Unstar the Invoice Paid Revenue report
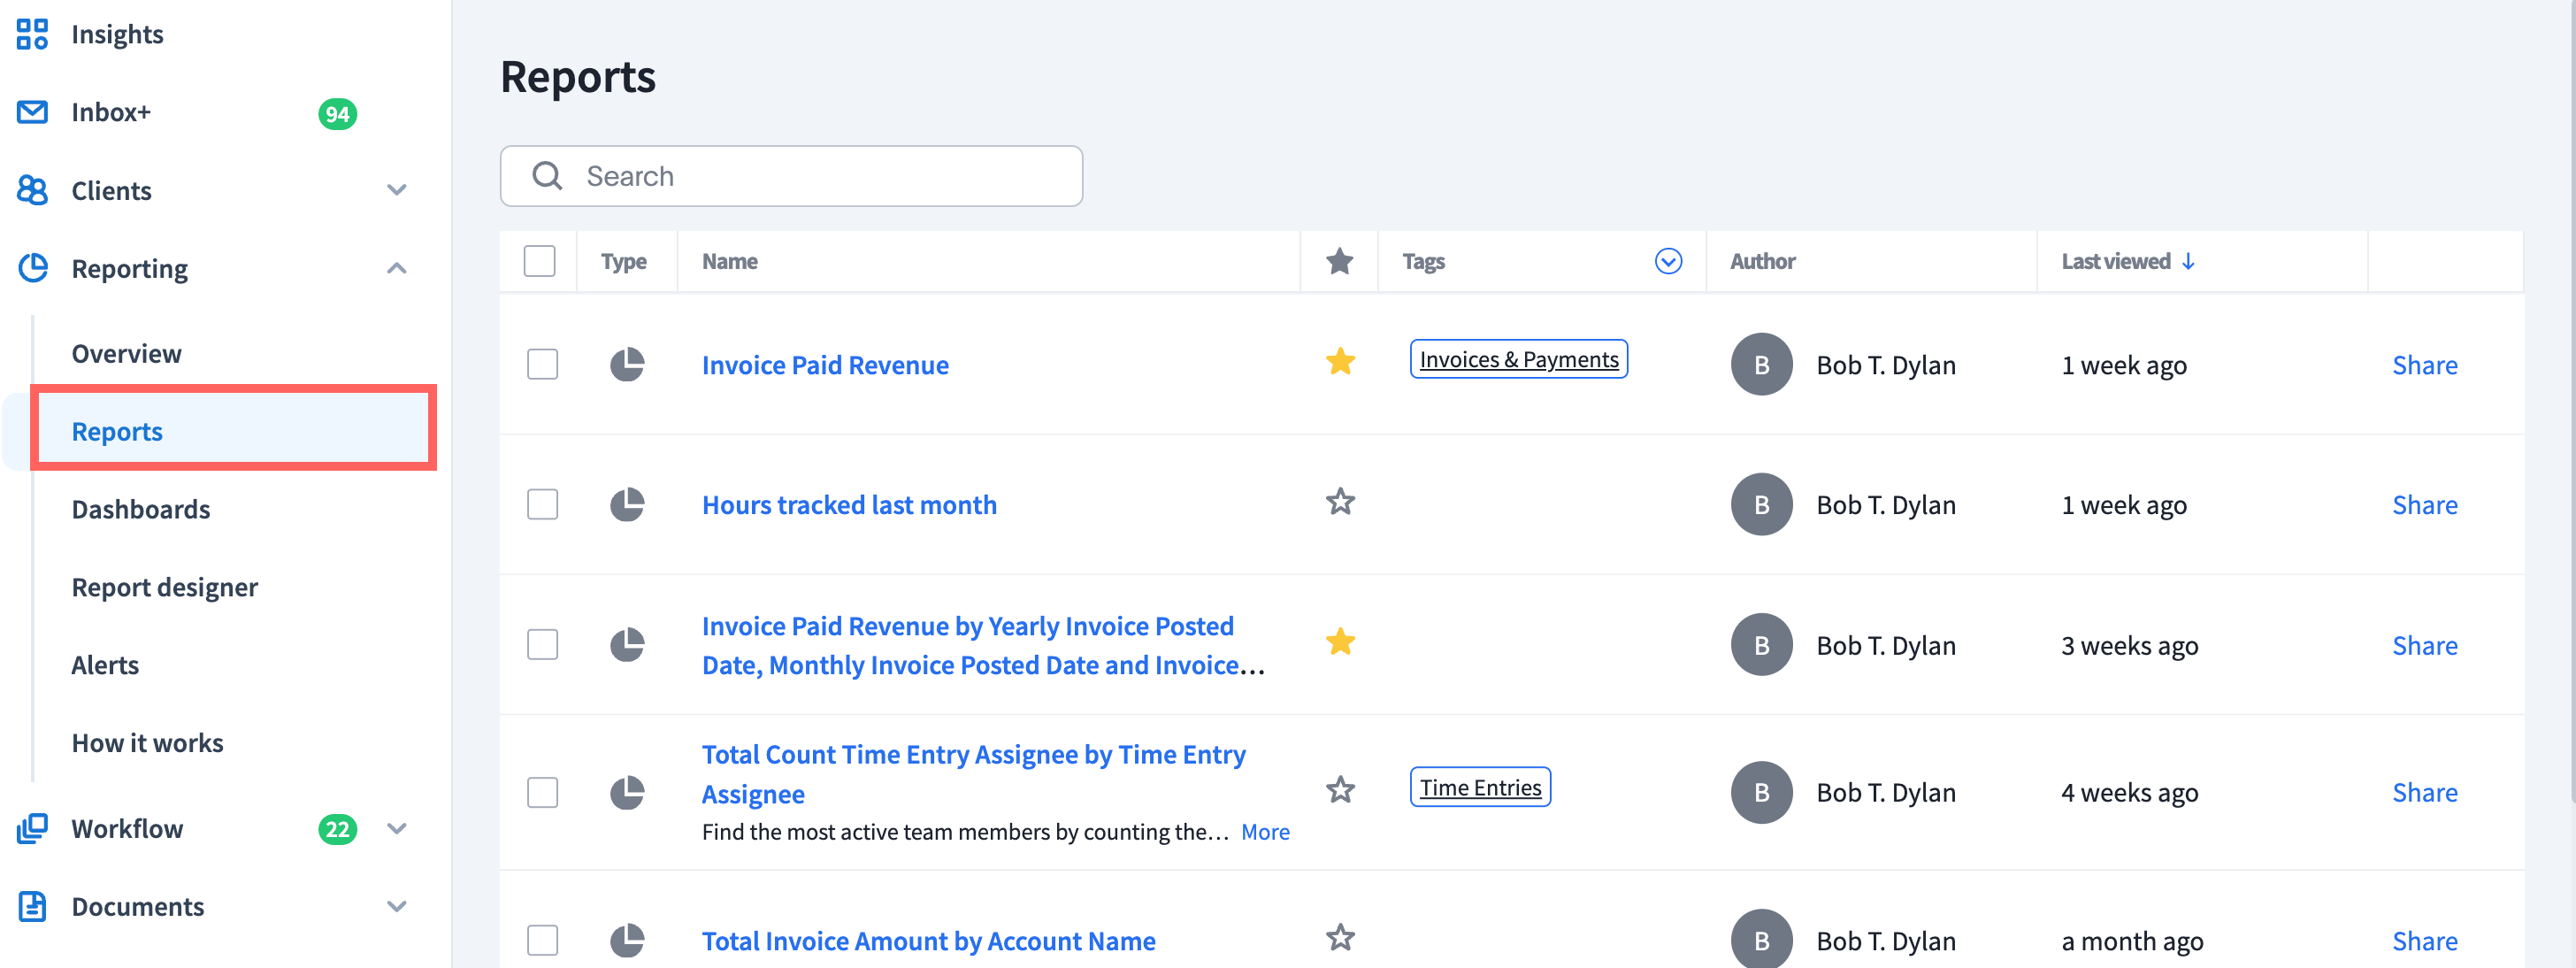 pyautogui.click(x=1339, y=362)
